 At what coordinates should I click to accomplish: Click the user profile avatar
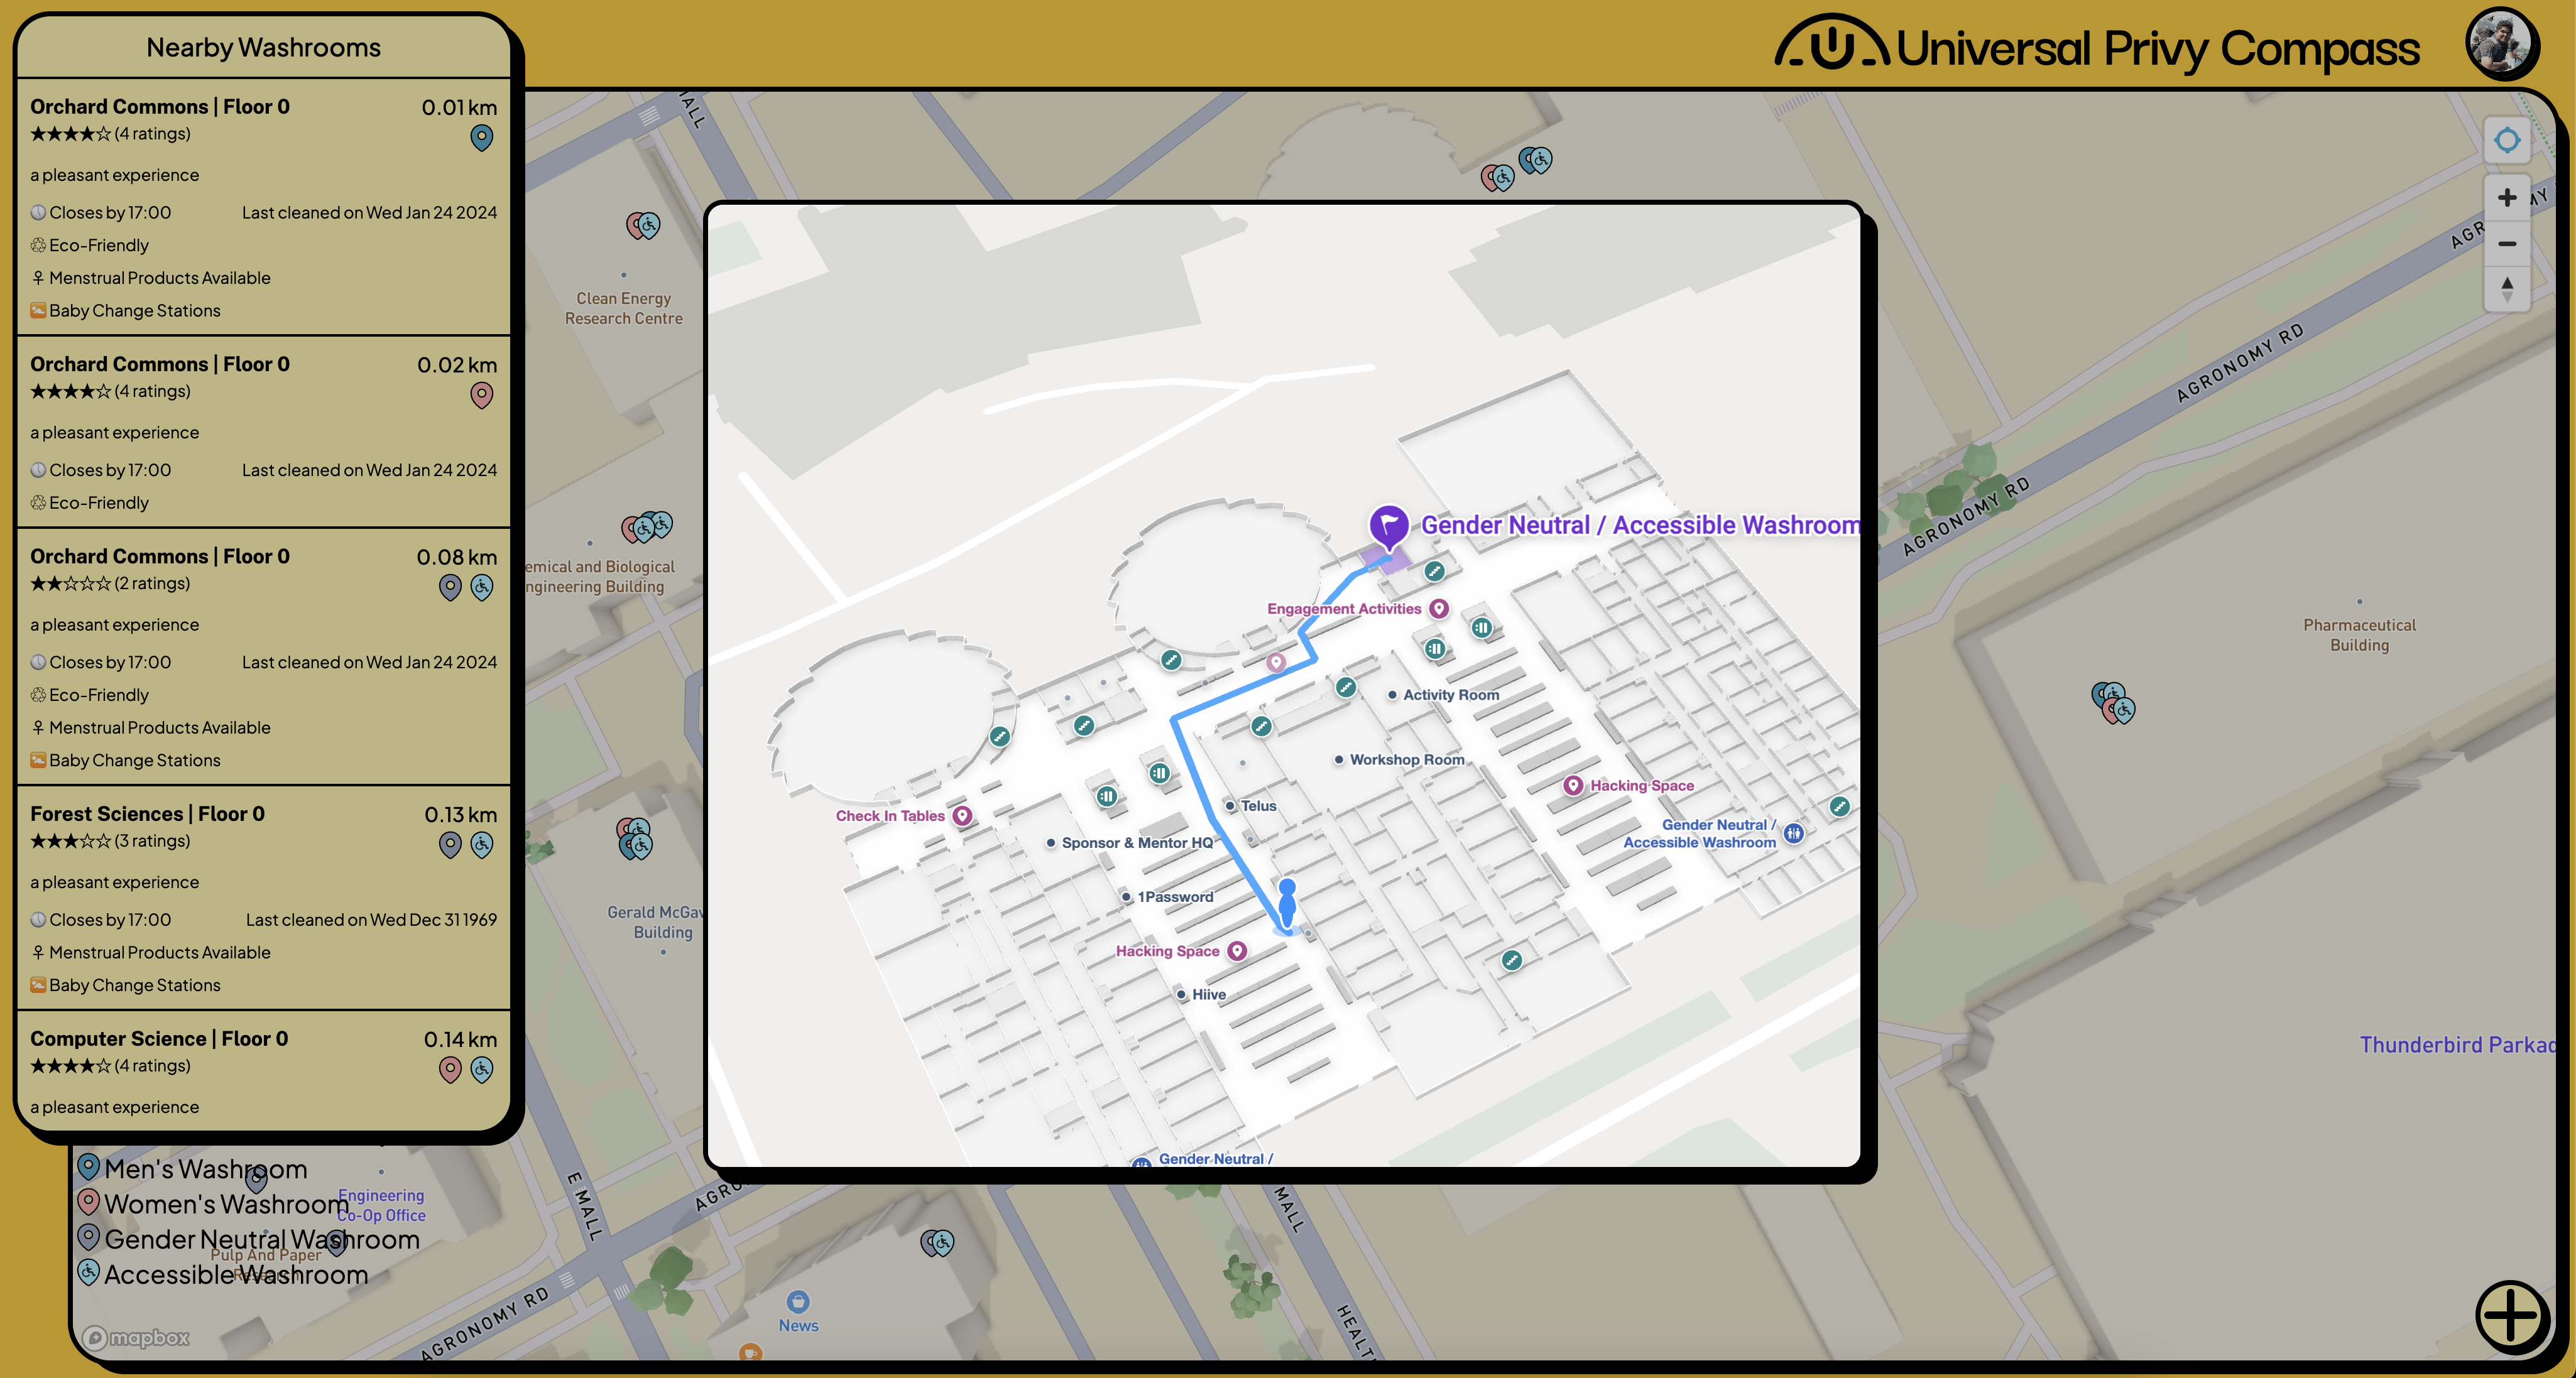pos(2501,45)
